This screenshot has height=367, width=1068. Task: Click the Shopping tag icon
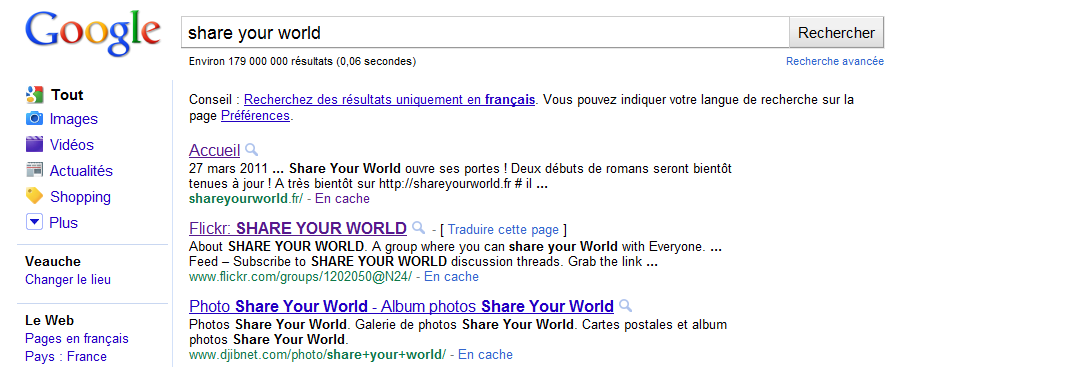(34, 196)
